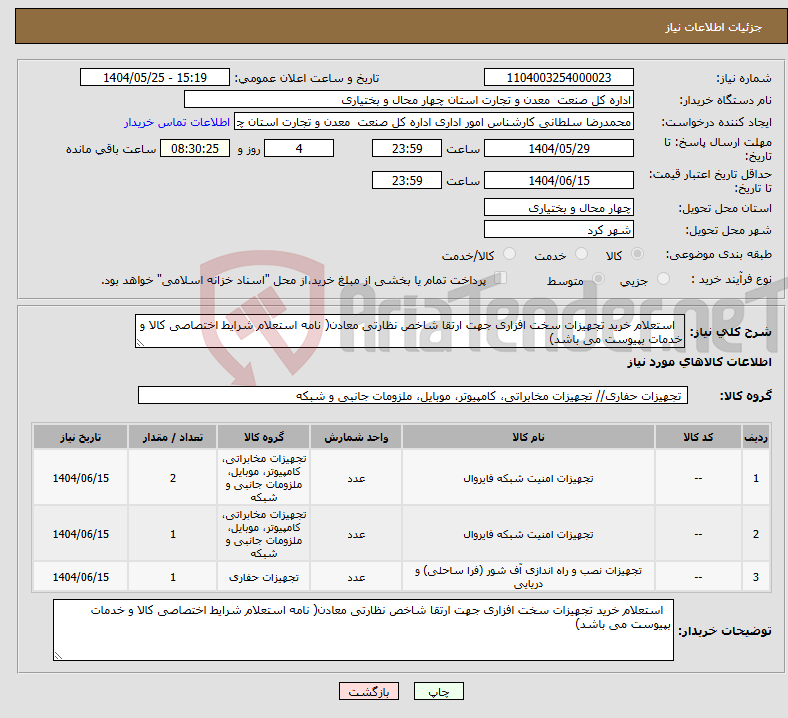Click resize handle of توضیحات خریدار textarea
The image size is (788, 718).
pyautogui.click(x=58, y=655)
